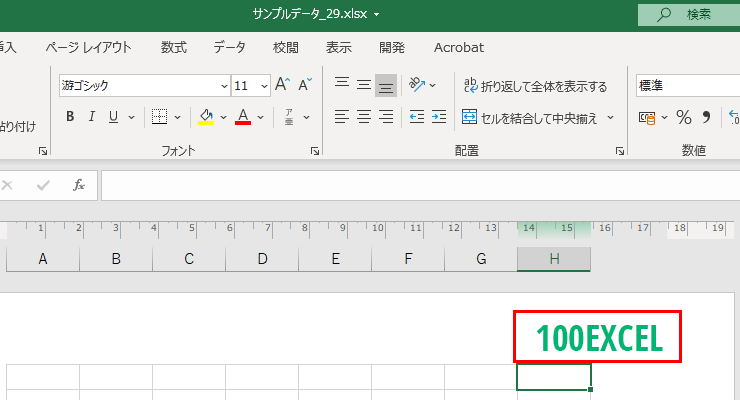
Task: Open clipboard pane dialog launcher
Action: pos(43,151)
